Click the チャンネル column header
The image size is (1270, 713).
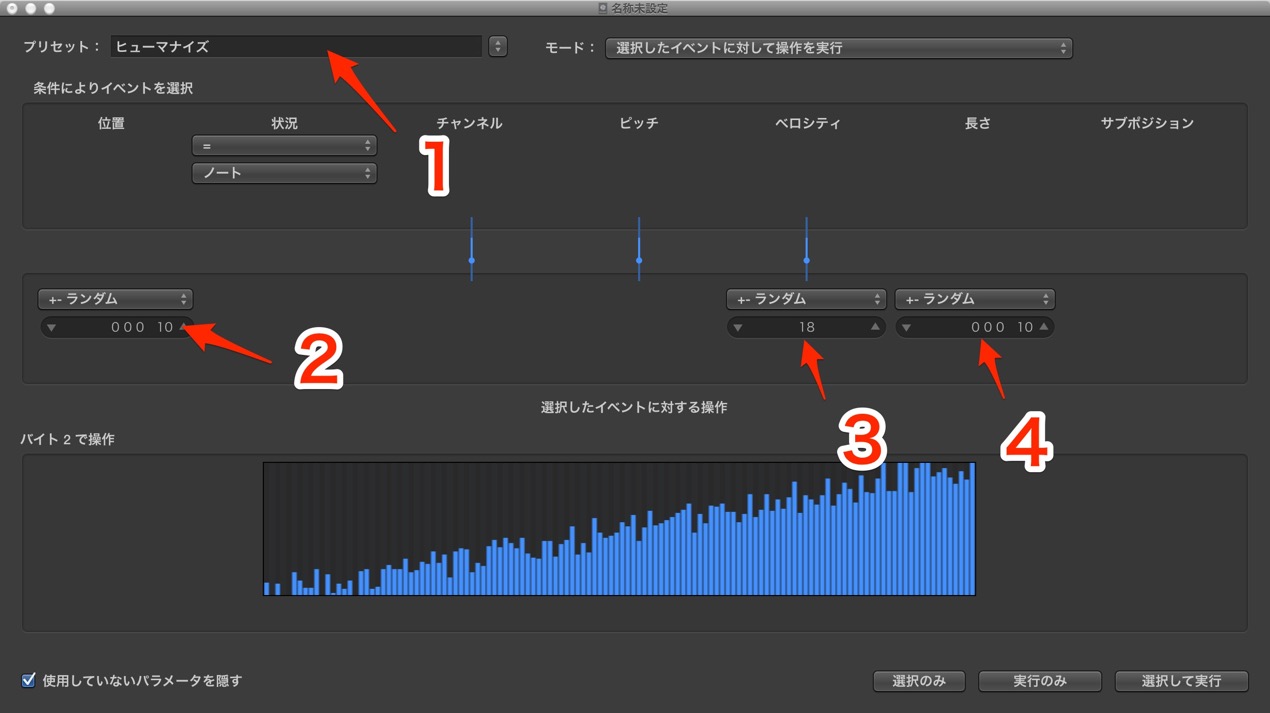(469, 123)
